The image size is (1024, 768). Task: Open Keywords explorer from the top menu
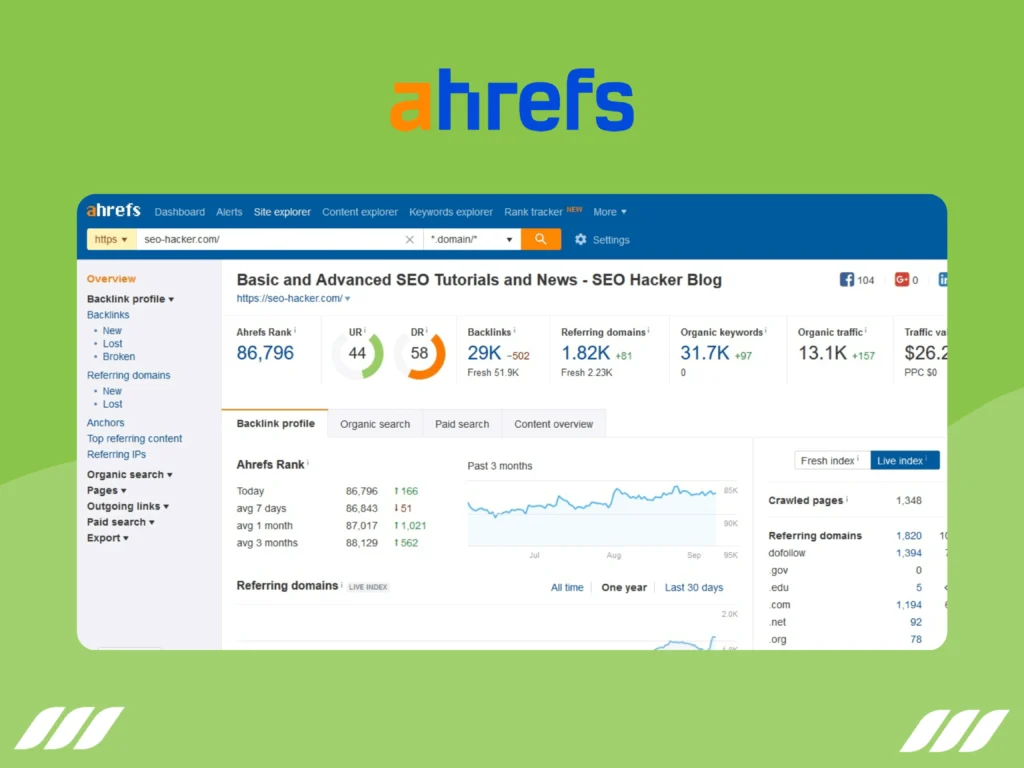[x=451, y=211]
